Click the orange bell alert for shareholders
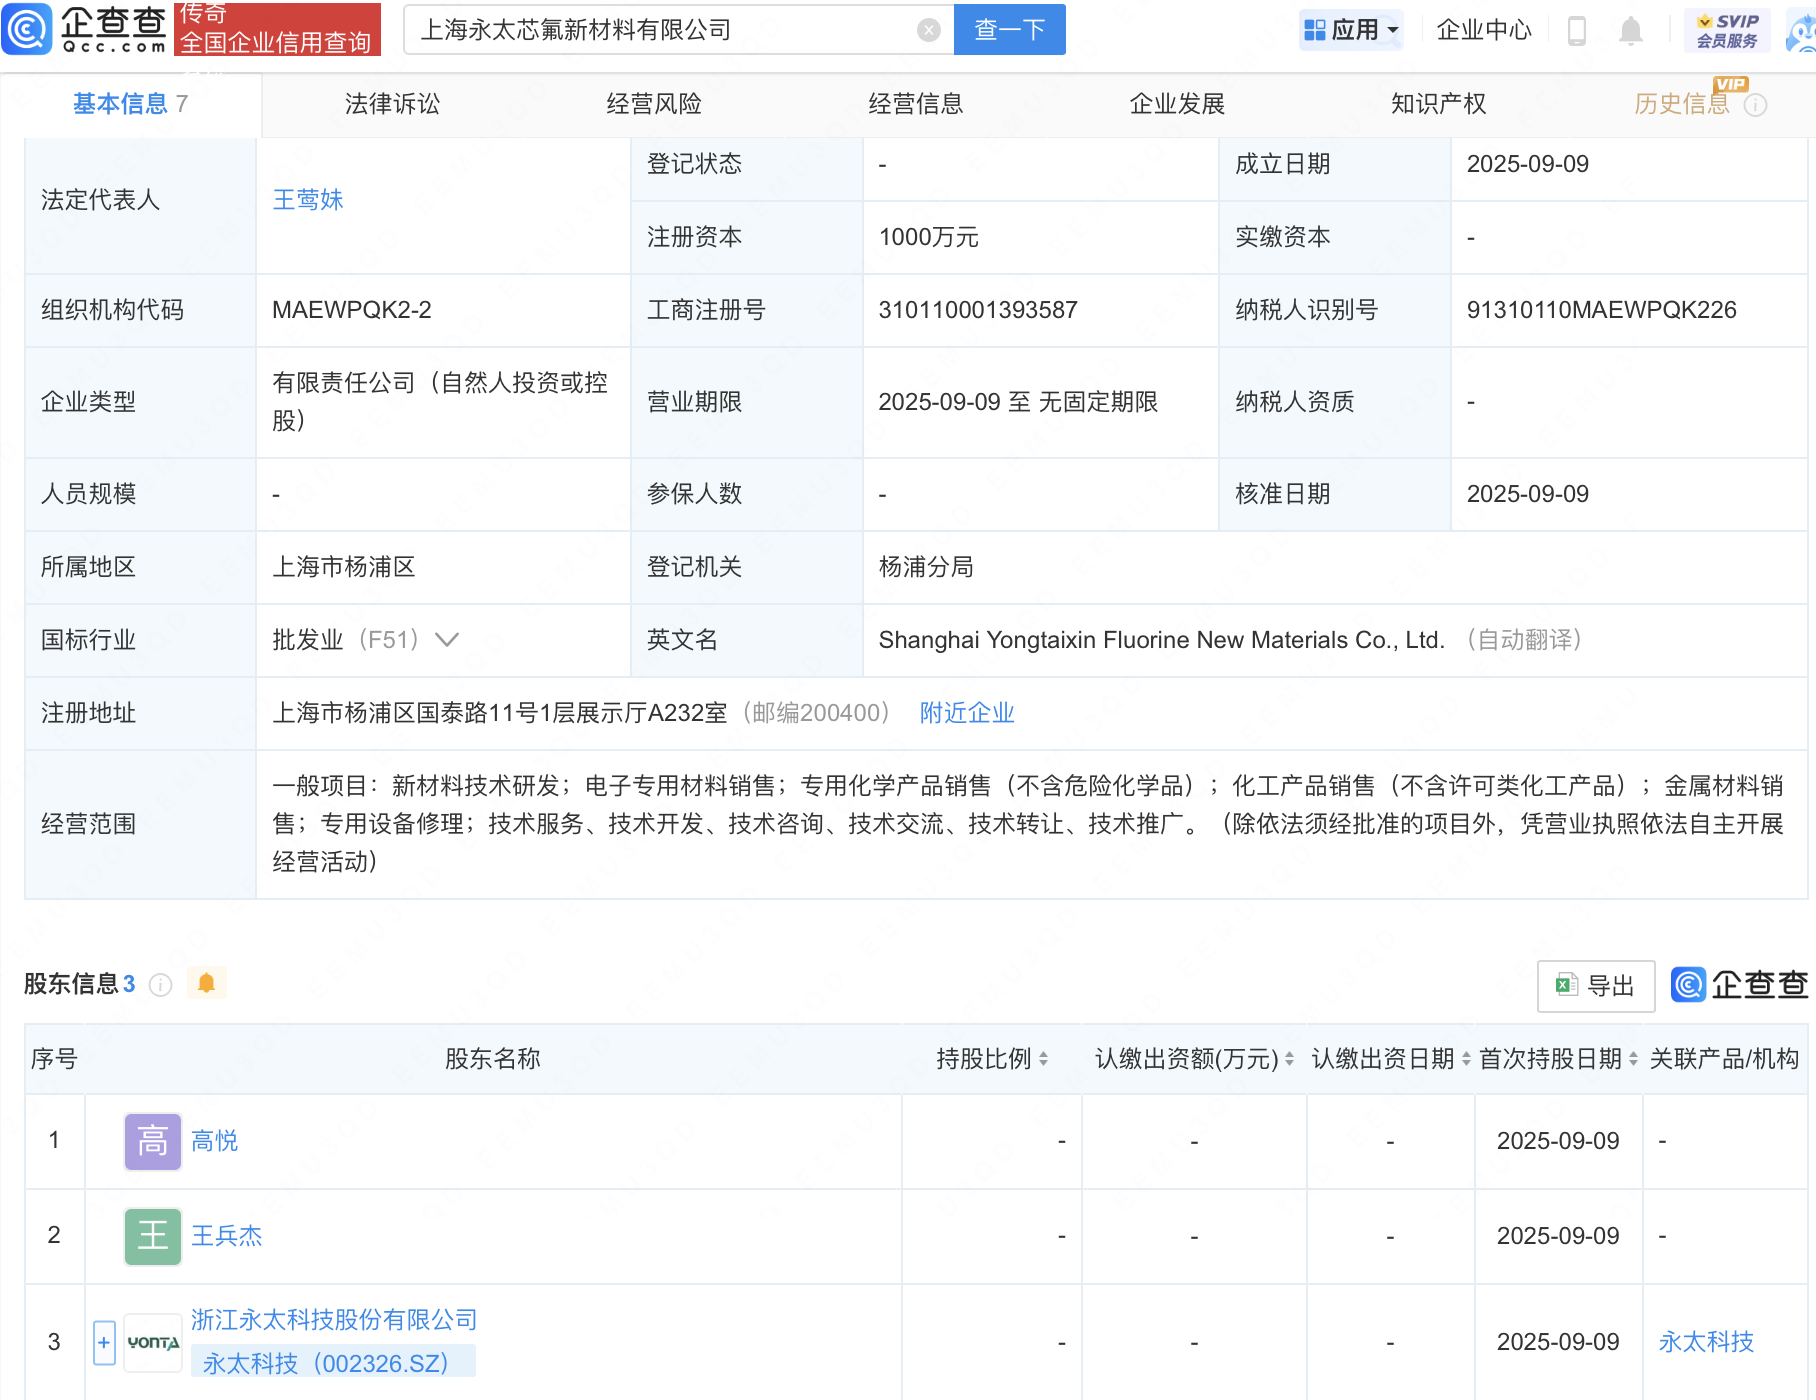This screenshot has width=1816, height=1400. click(206, 983)
